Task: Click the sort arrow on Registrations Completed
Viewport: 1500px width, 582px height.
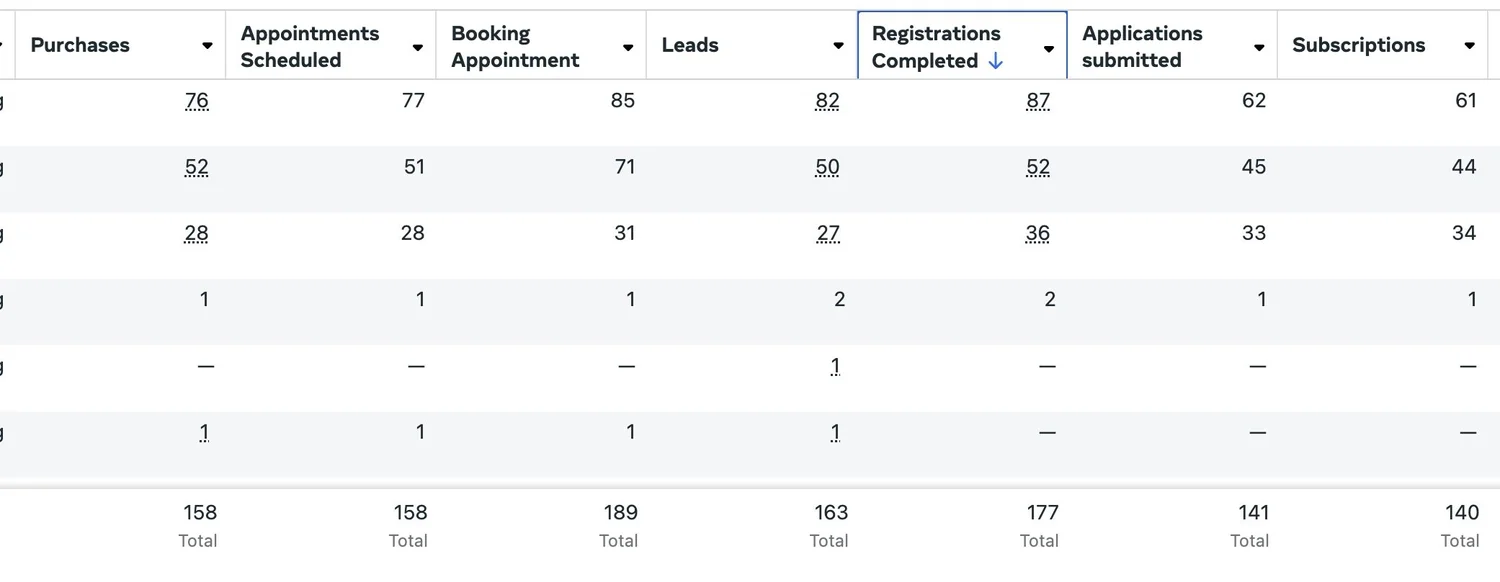Action: [x=995, y=60]
